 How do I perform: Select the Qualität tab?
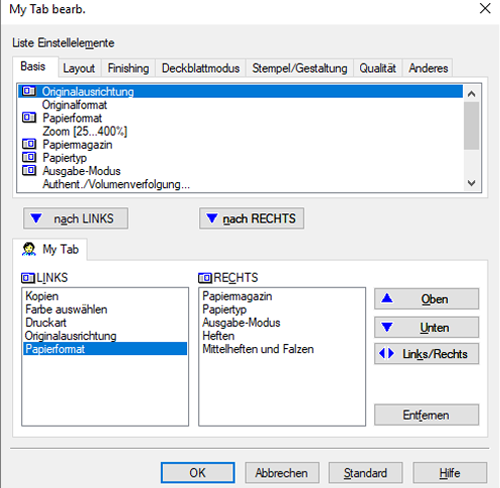pyautogui.click(x=378, y=68)
